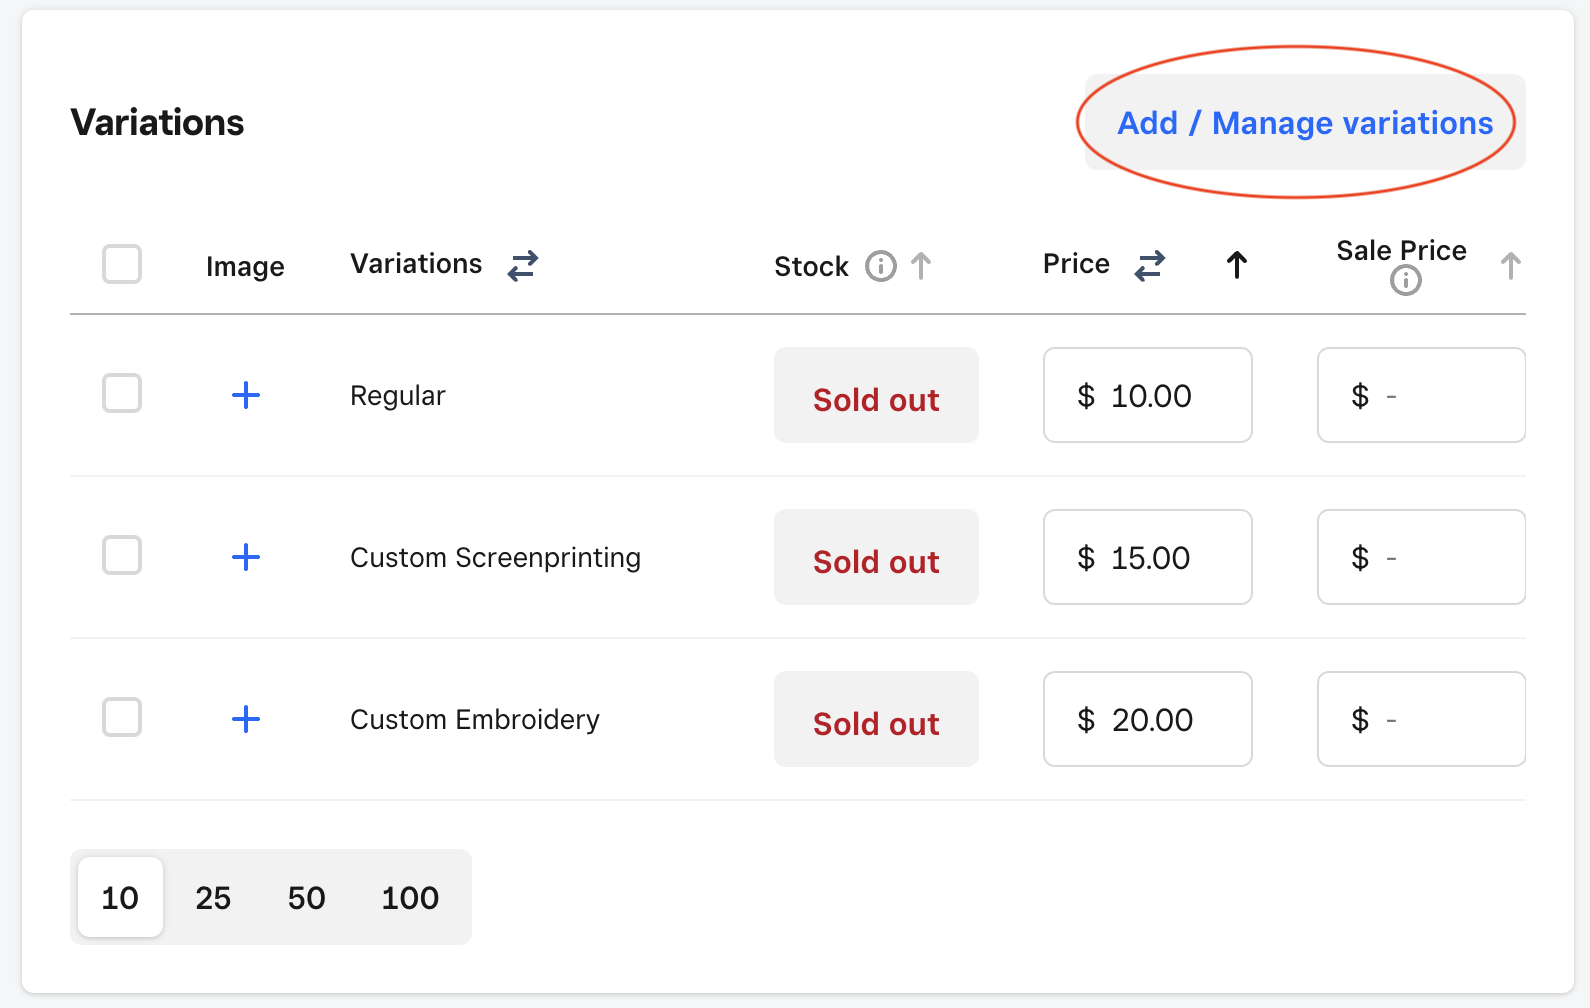The image size is (1590, 1008).
Task: Switch page size to 100
Action: (410, 897)
